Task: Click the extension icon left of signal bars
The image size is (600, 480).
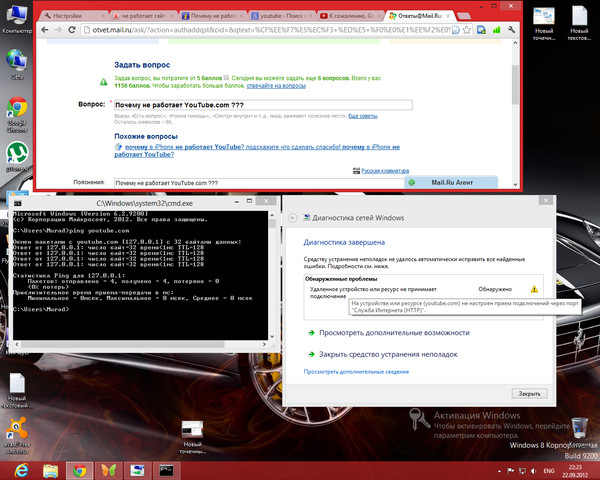Action: point(481,30)
